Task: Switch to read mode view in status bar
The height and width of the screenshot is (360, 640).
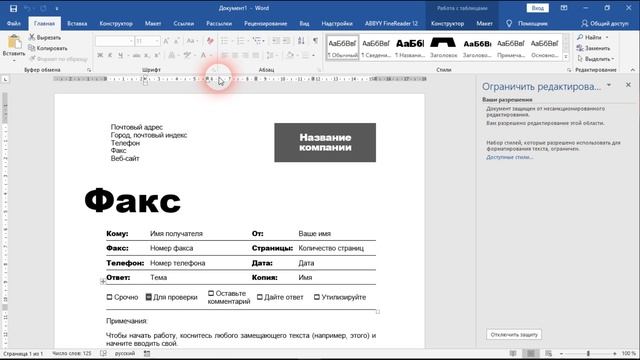Action: pos(513,353)
